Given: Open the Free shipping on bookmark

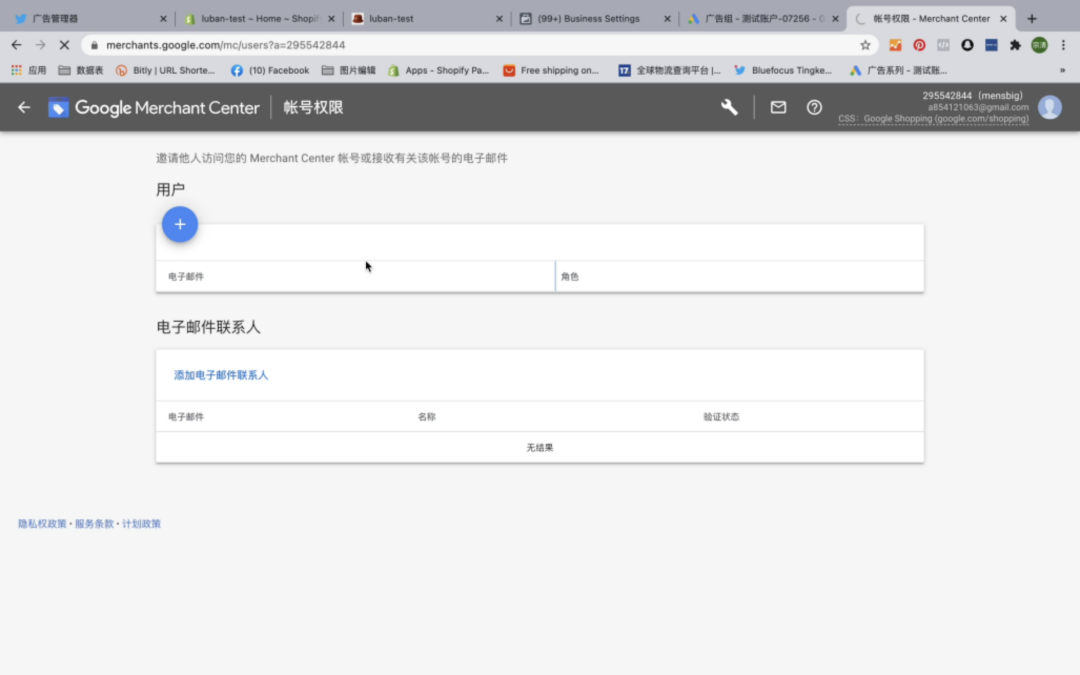Looking at the screenshot, I should [x=551, y=70].
